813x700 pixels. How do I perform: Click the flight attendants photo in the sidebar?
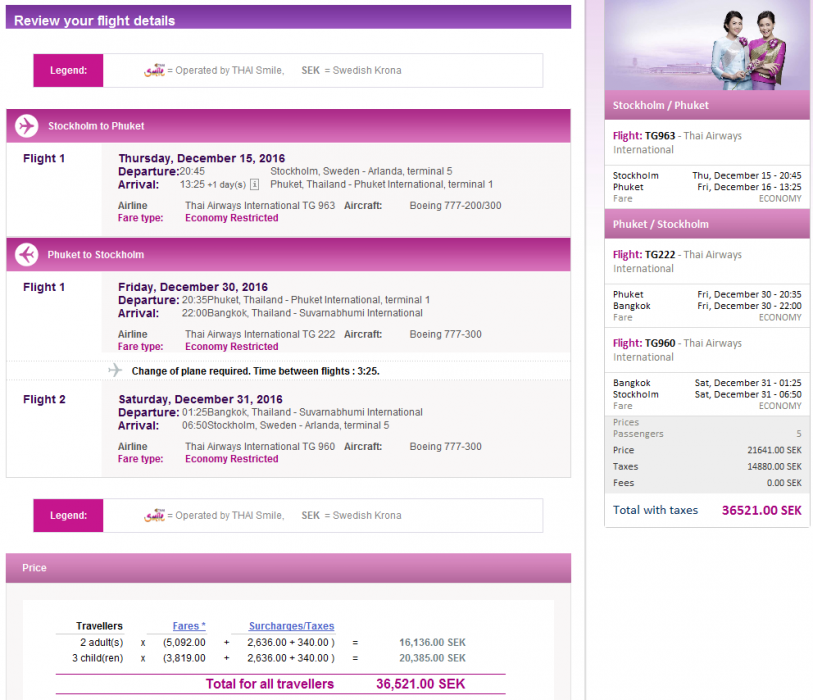707,45
